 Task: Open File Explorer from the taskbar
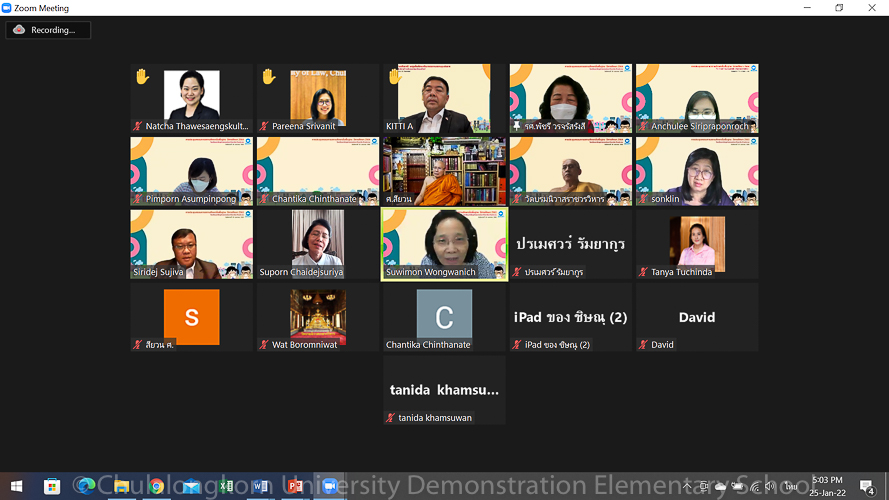tap(121, 487)
